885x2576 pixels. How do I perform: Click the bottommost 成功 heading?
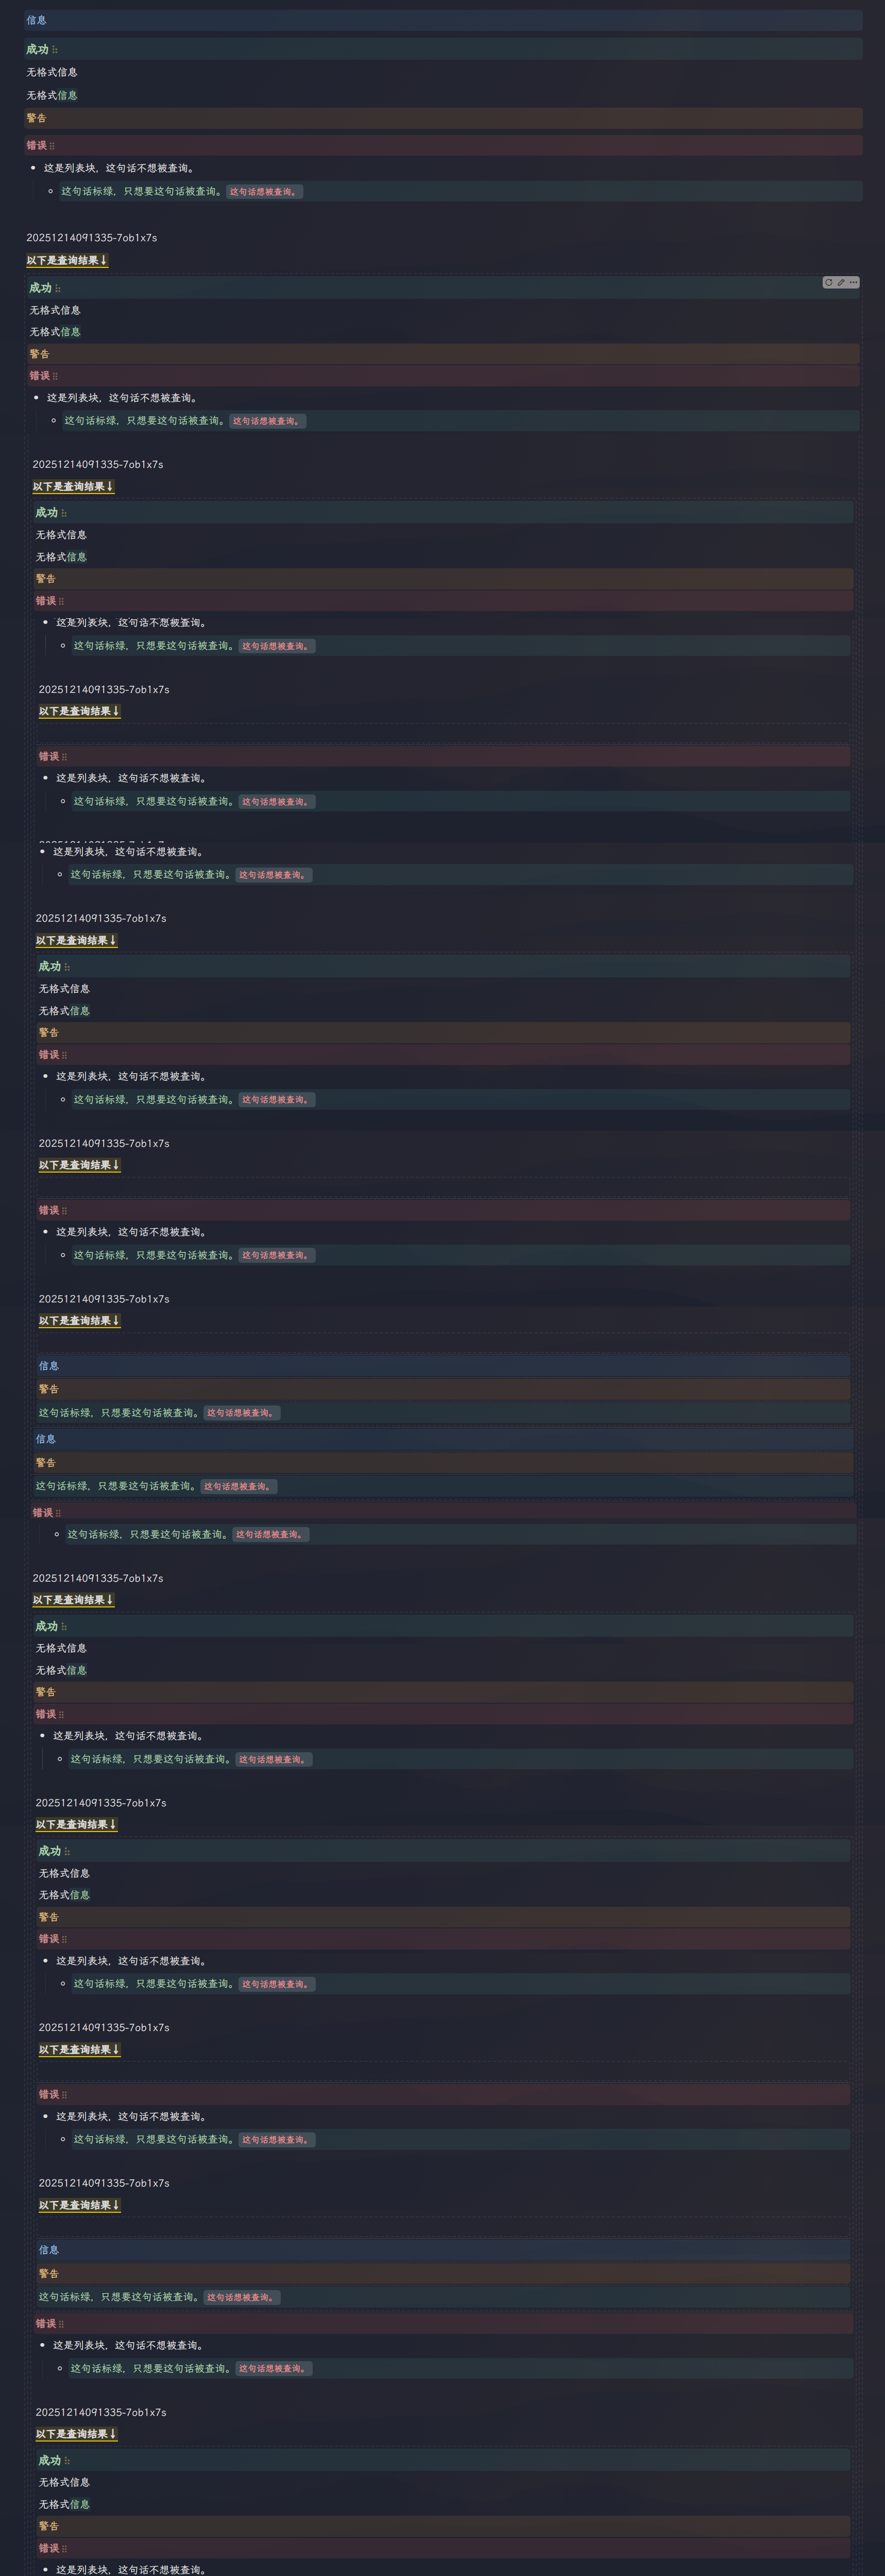pyautogui.click(x=49, y=2460)
